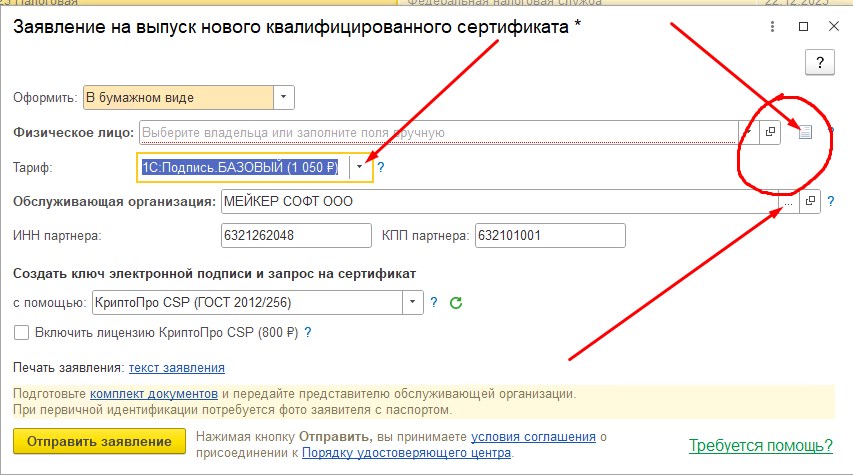
Task: Enable Включить лицензию КриптоПро CSP checkbox
Action: pos(21,332)
